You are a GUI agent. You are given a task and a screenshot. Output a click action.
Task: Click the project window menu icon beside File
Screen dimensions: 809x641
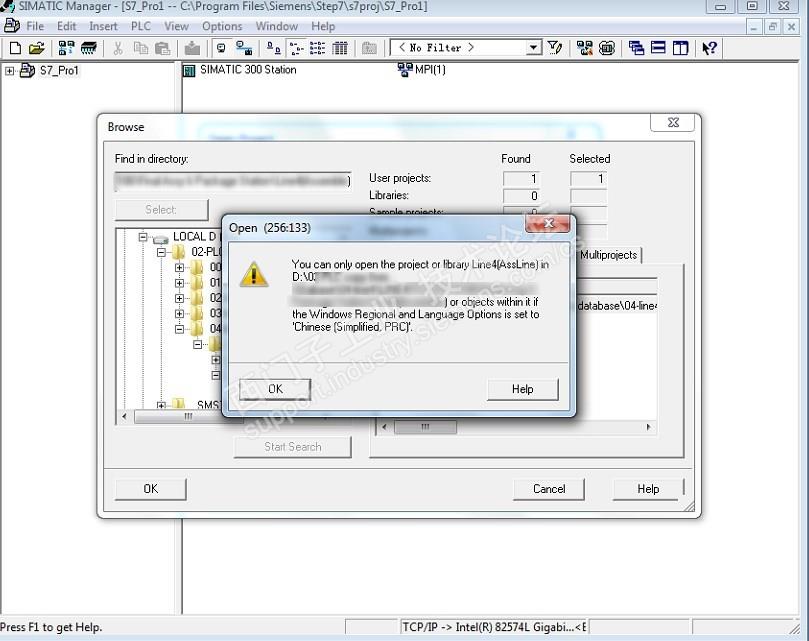[x=11, y=25]
